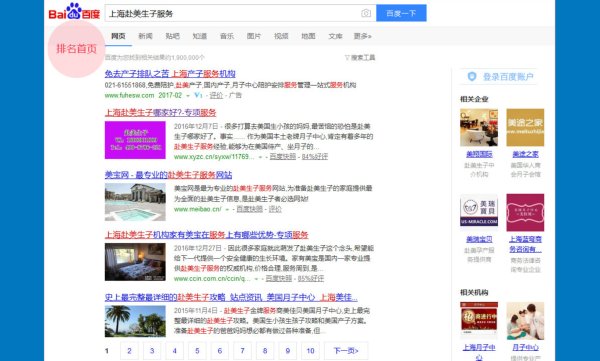
Task: Click the purple thumbnail of second result
Action: coord(135,140)
